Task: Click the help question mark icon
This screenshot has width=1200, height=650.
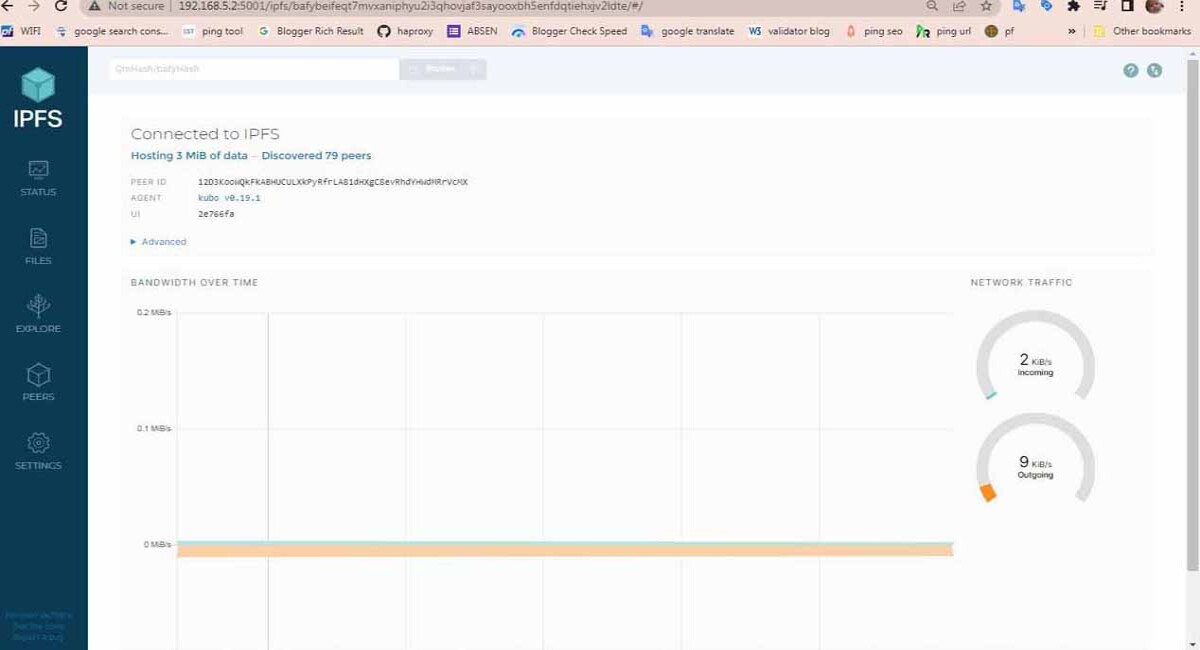Action: tap(1131, 70)
